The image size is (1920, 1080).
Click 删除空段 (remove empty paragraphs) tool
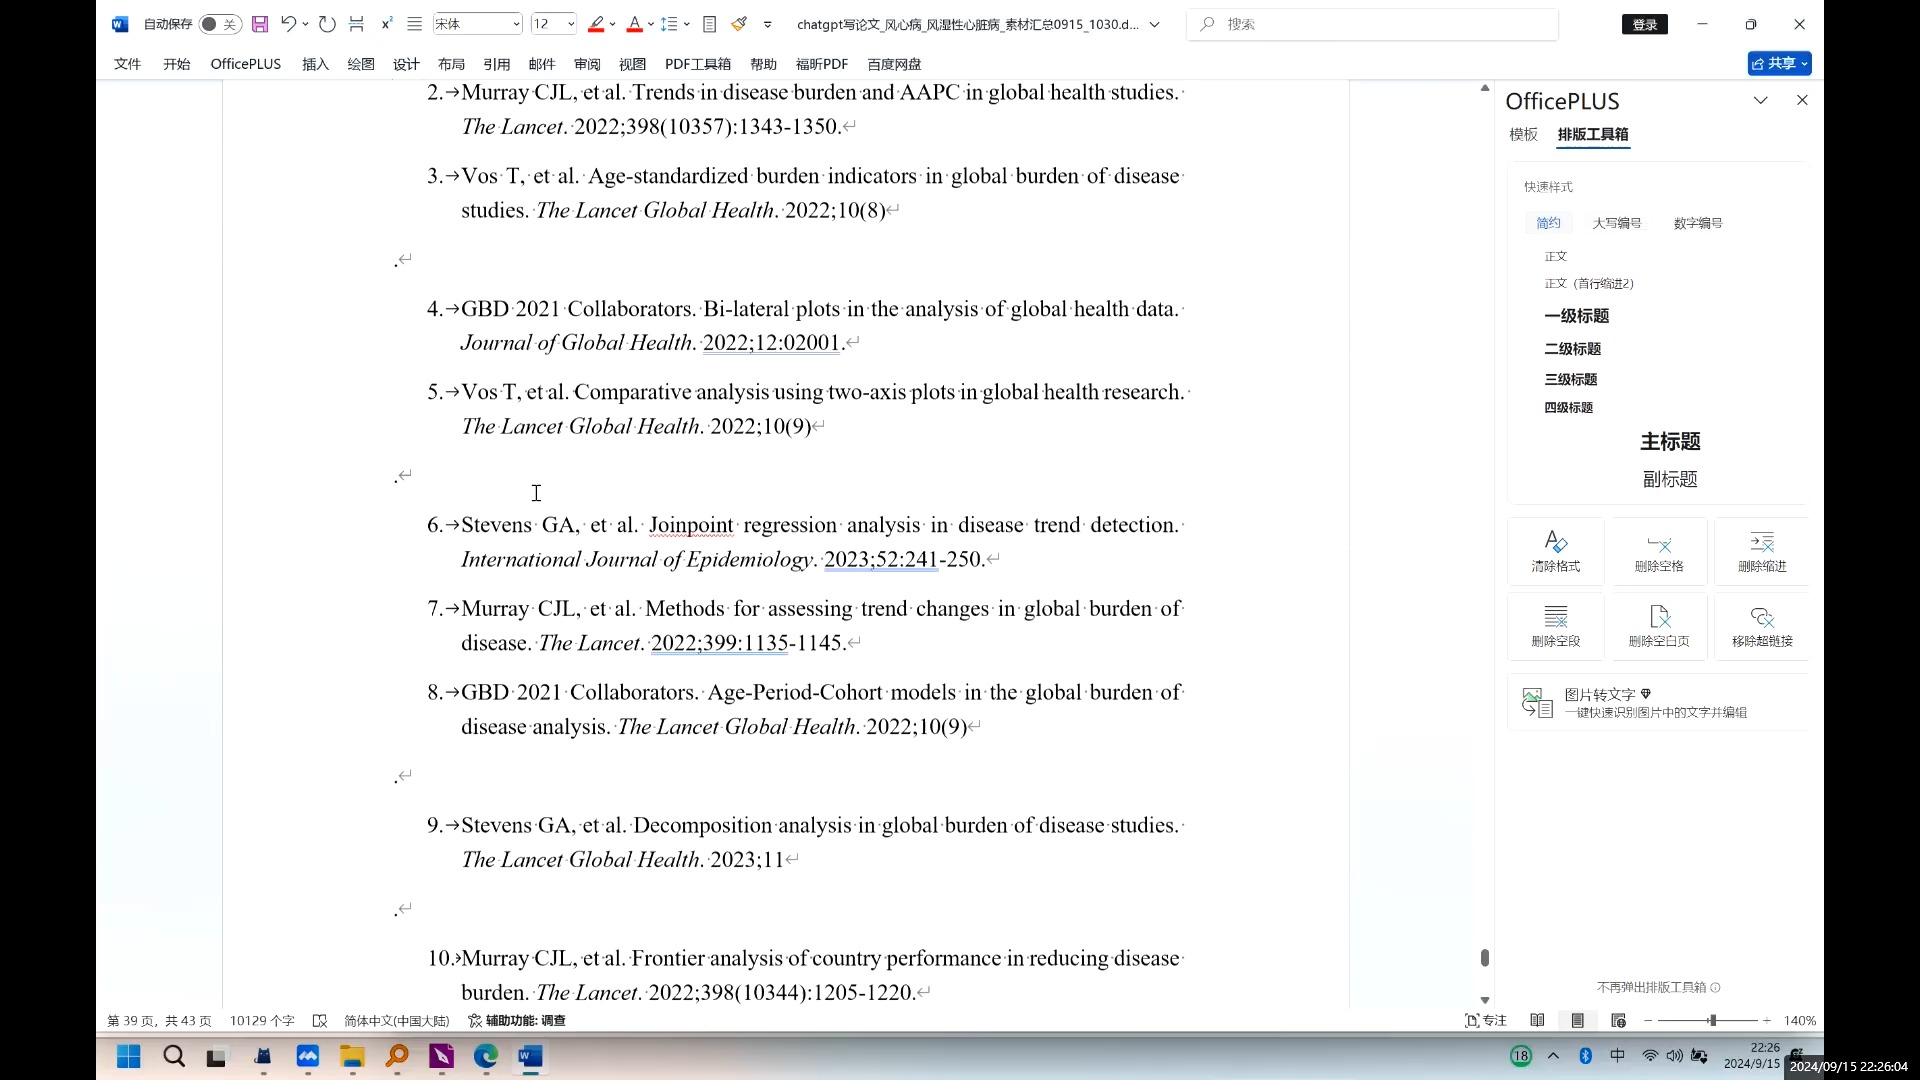(1555, 626)
